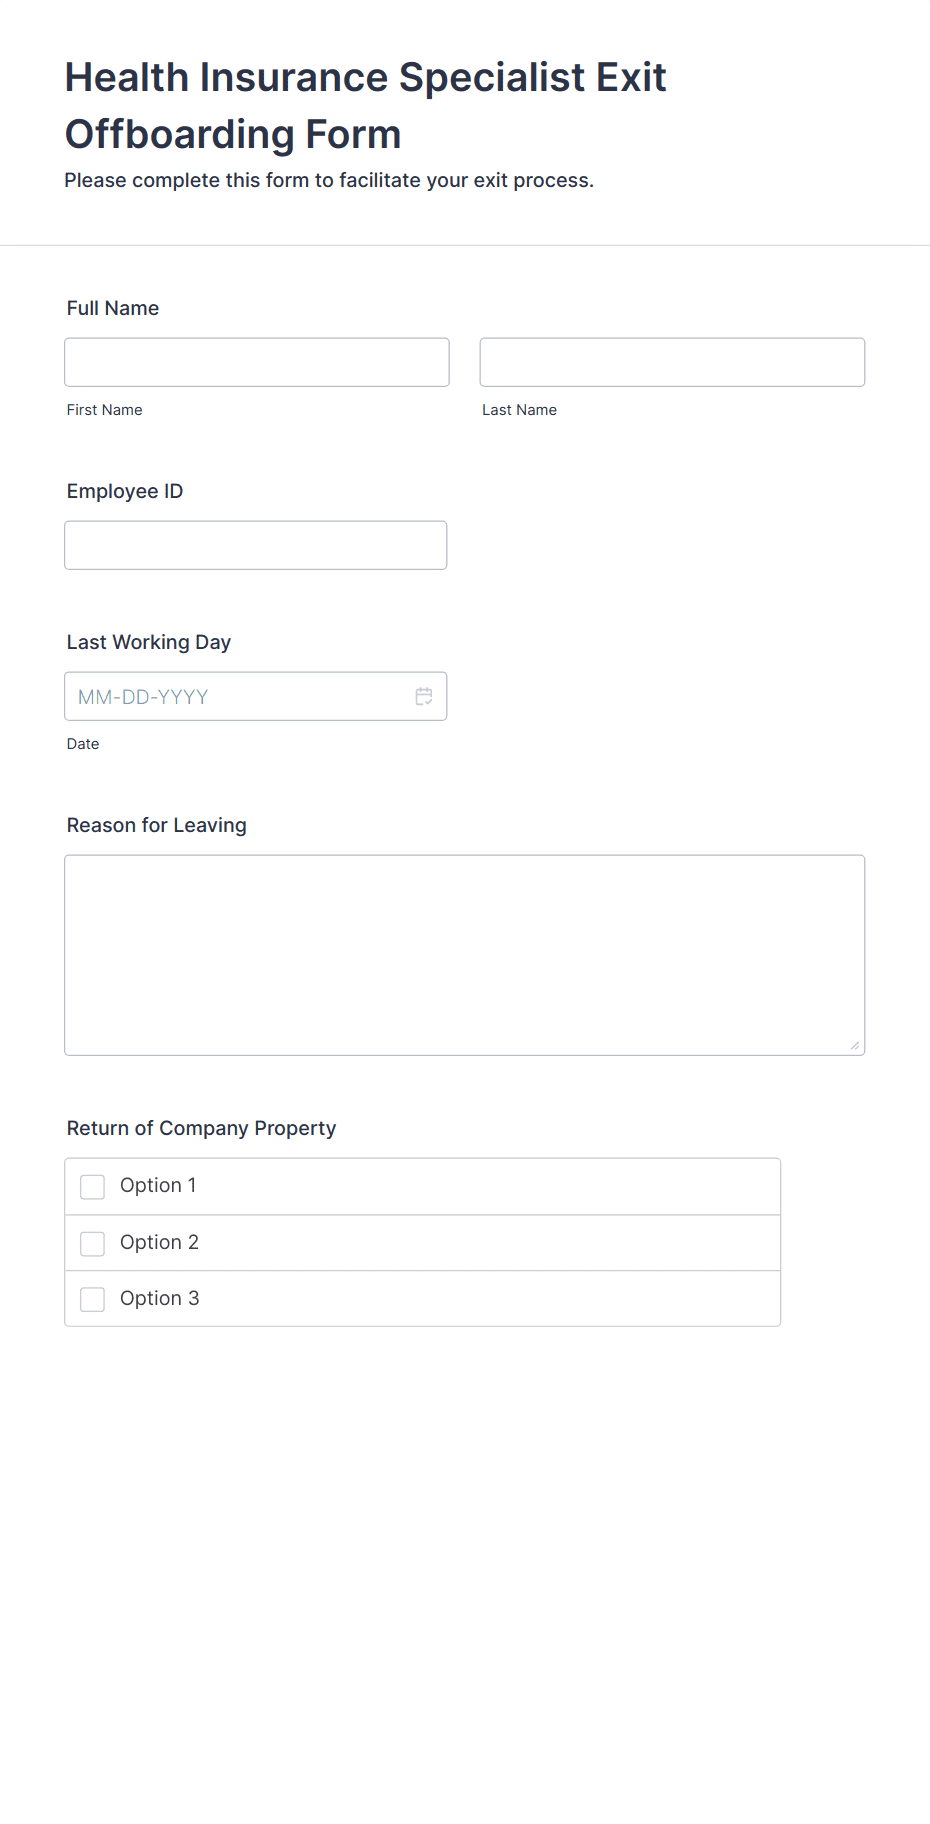Activate the MM-DD-YYYY date field
930x1824 pixels.
pos(256,696)
